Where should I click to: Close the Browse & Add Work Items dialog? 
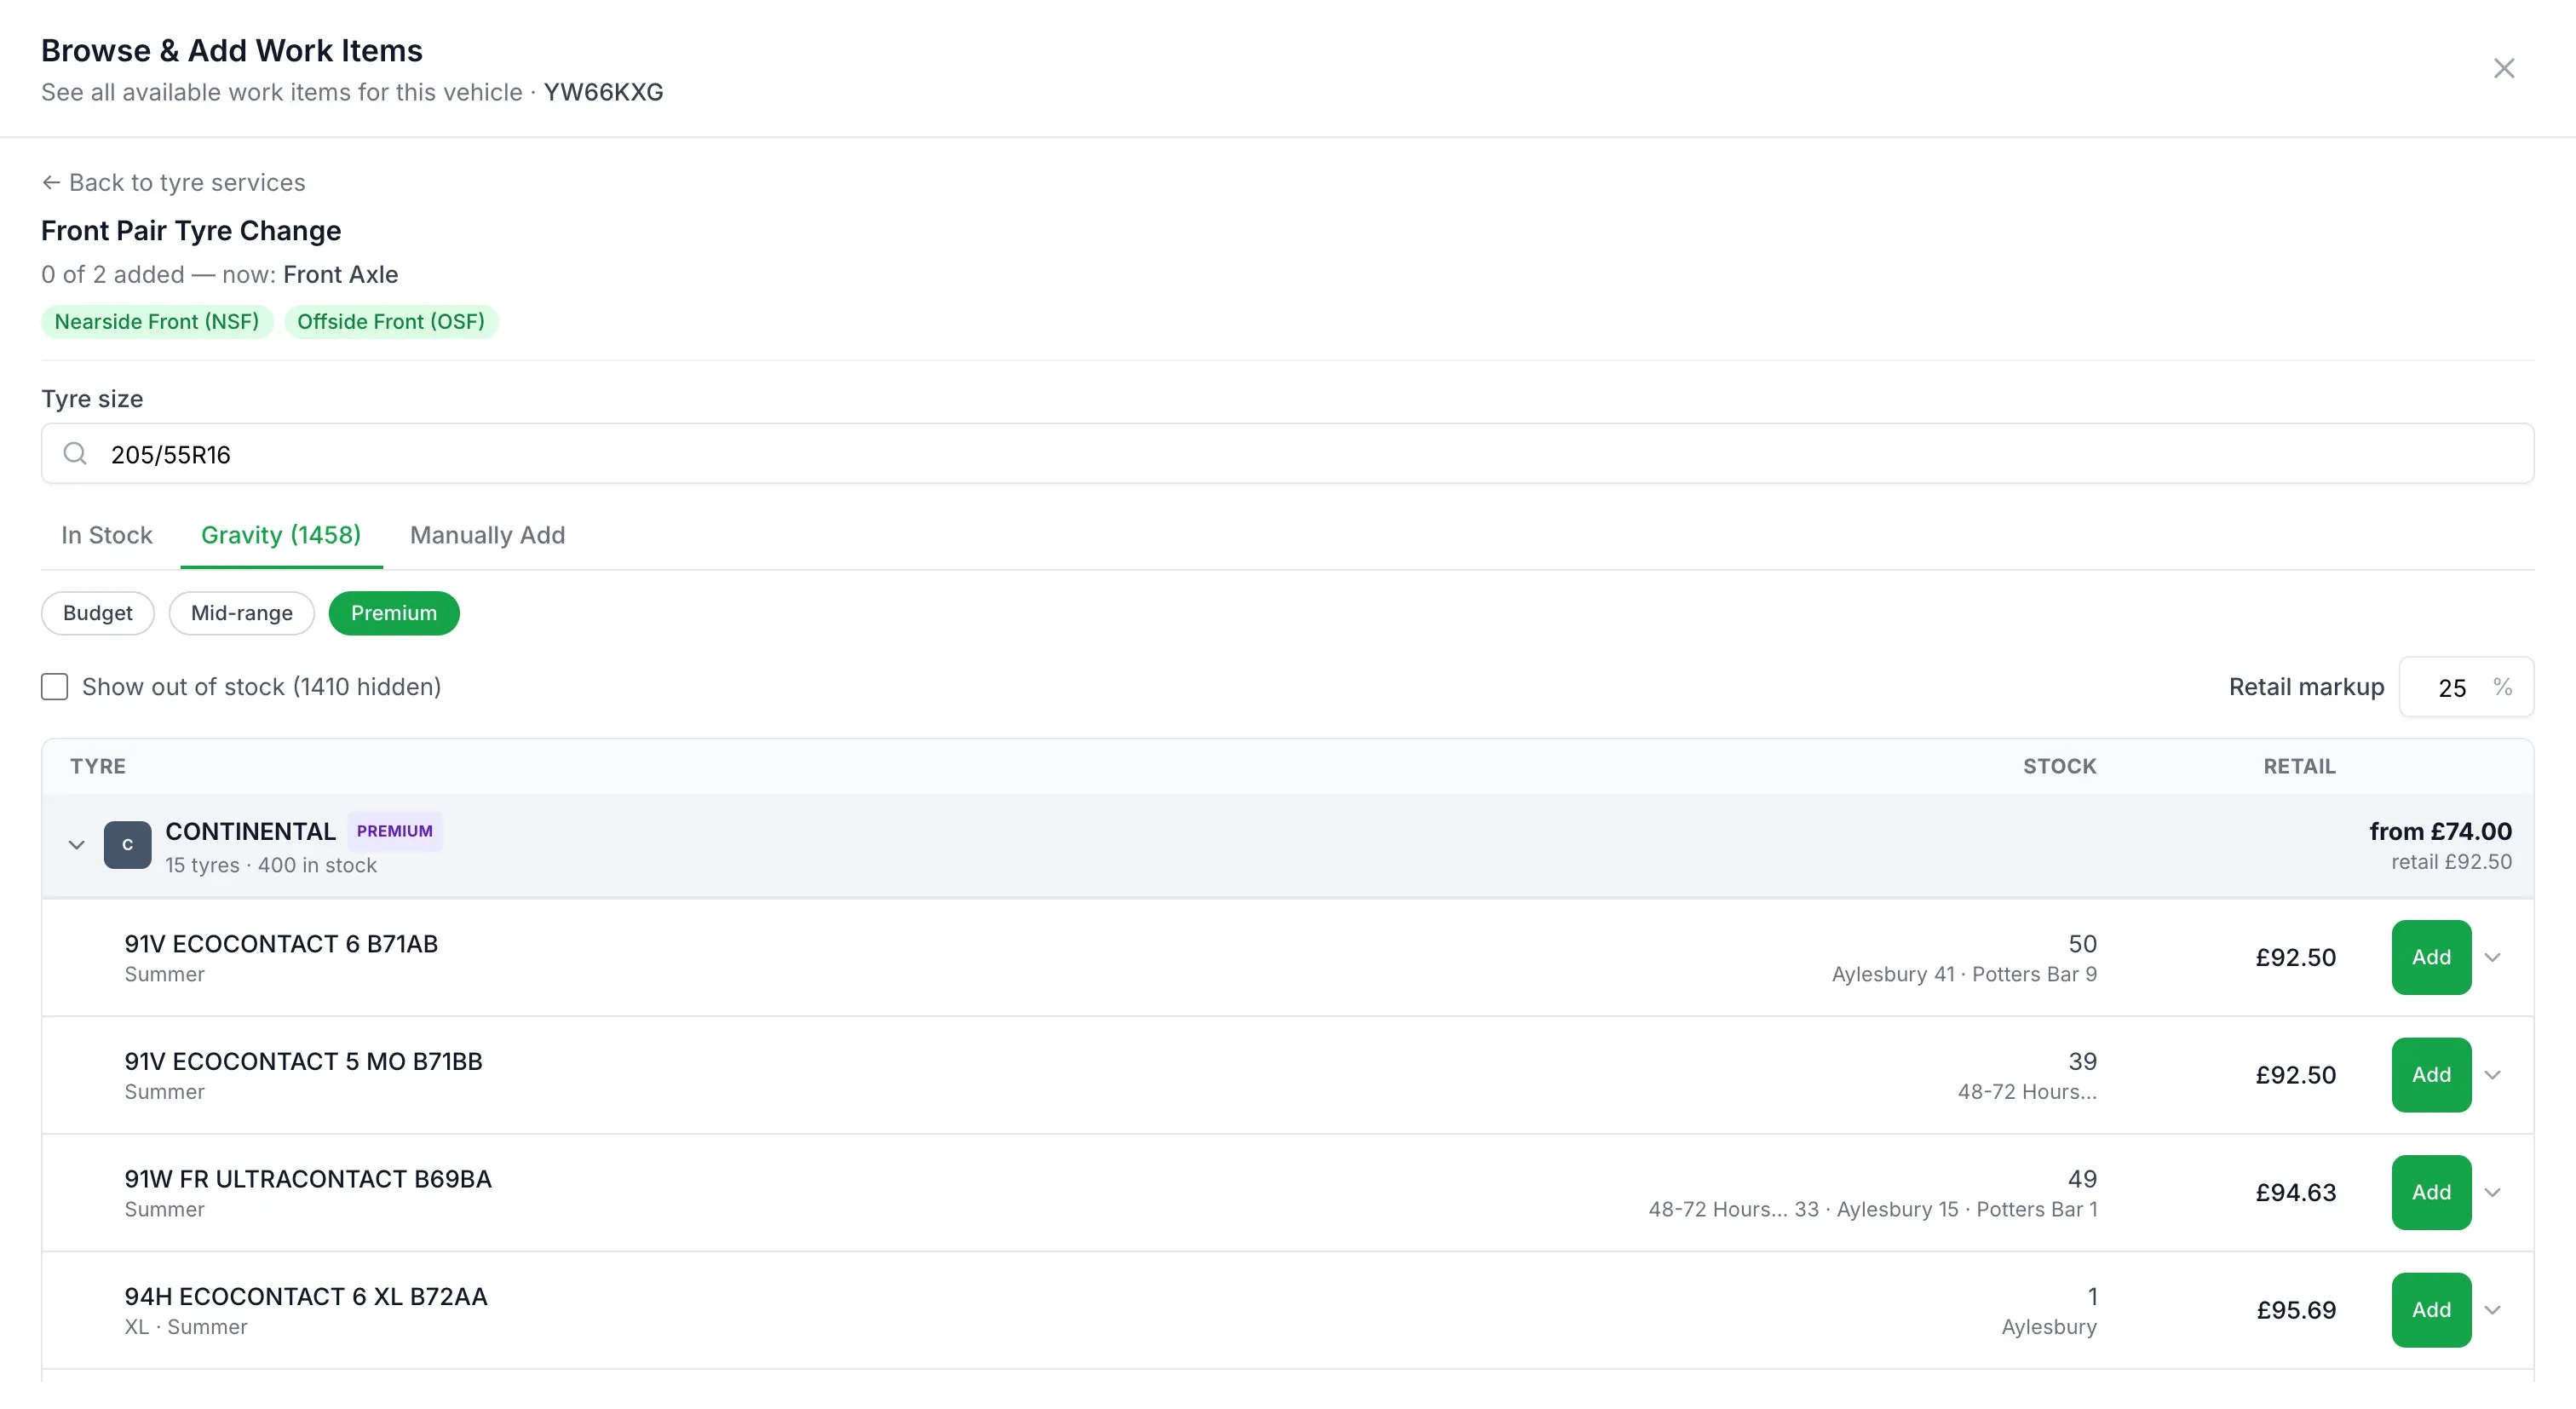pos(2503,68)
